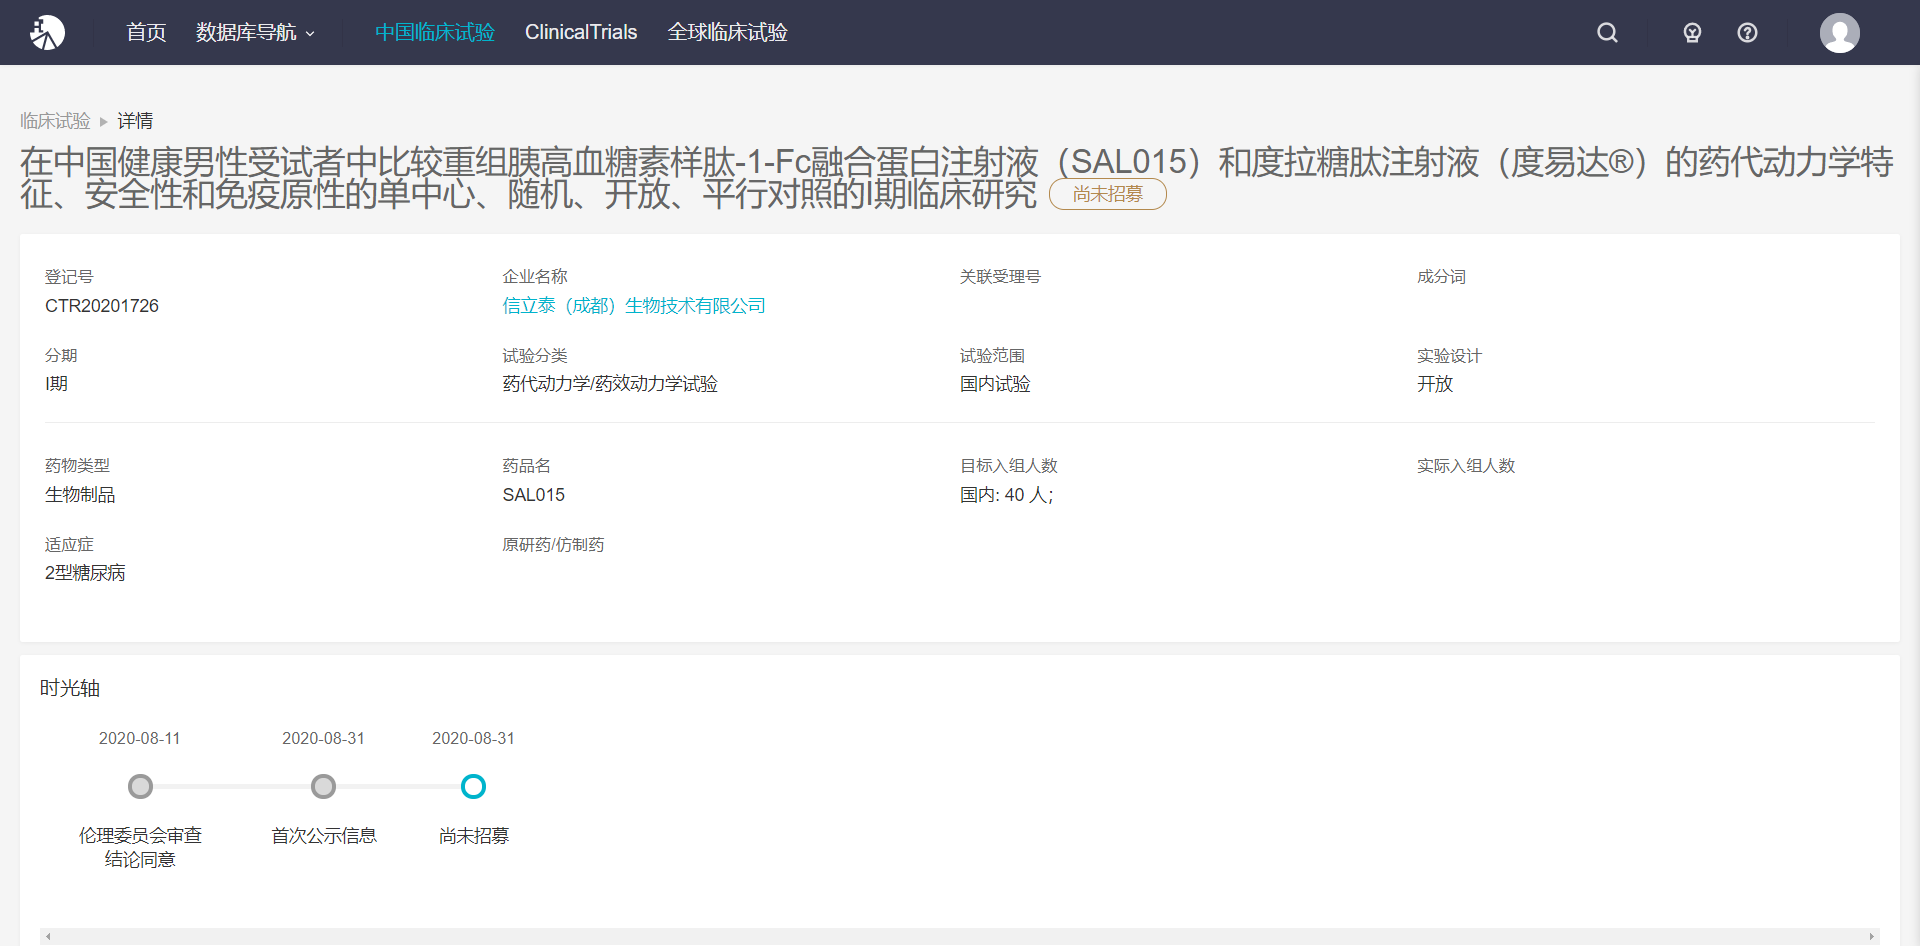Select the 首次公示信息 timeline marker
The image size is (1920, 946).
pyautogui.click(x=323, y=787)
